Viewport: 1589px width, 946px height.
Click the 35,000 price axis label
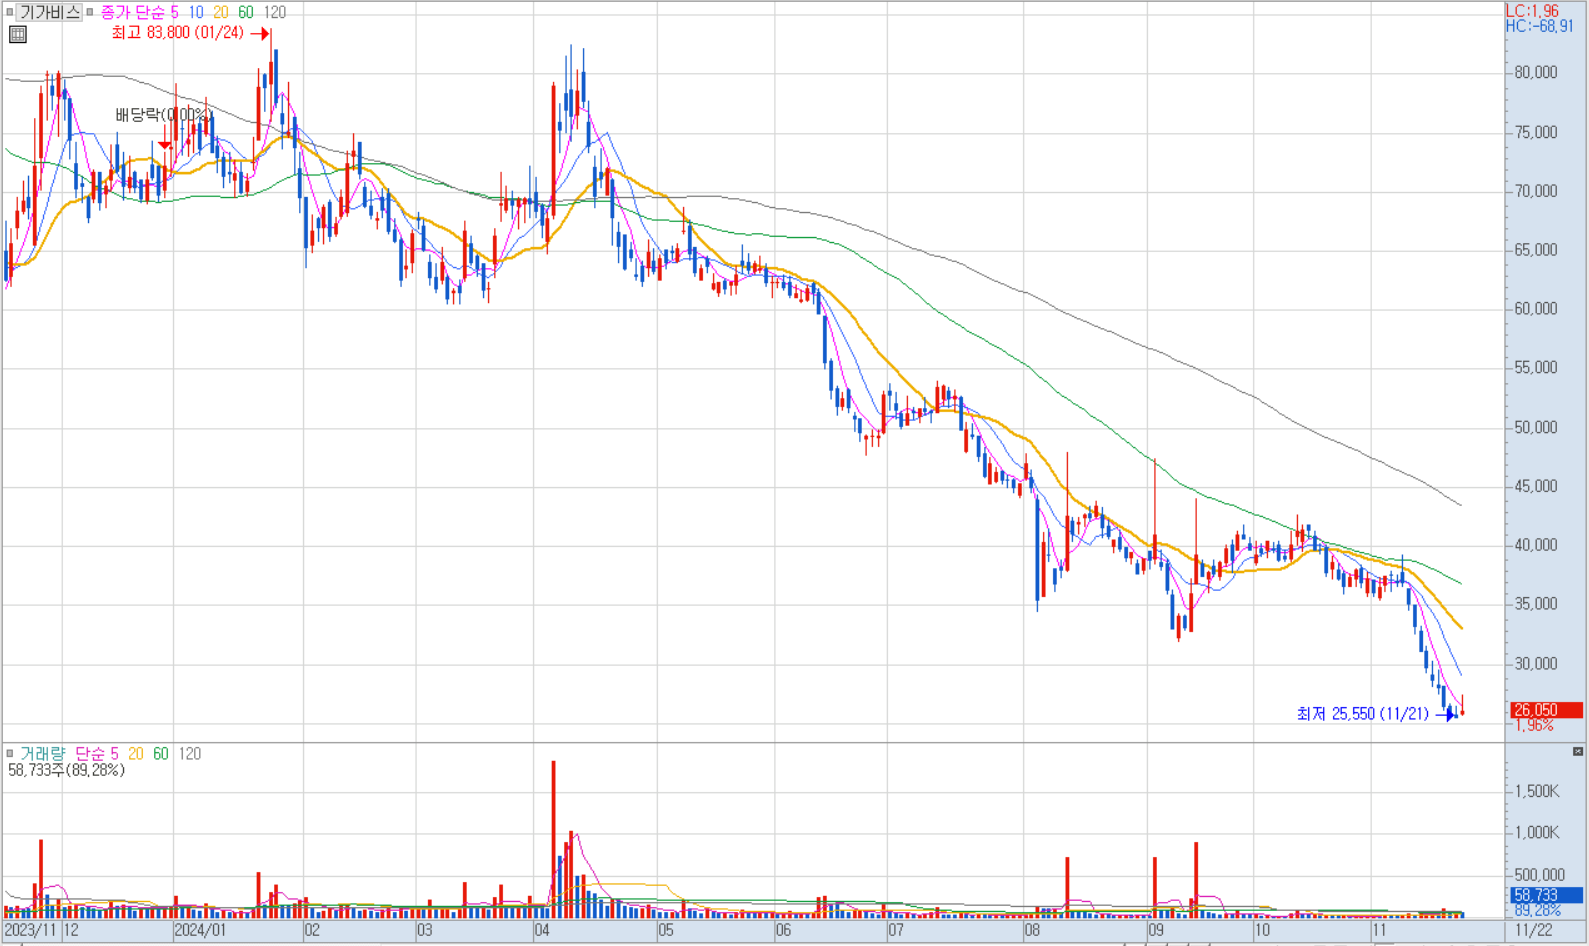click(x=1536, y=604)
